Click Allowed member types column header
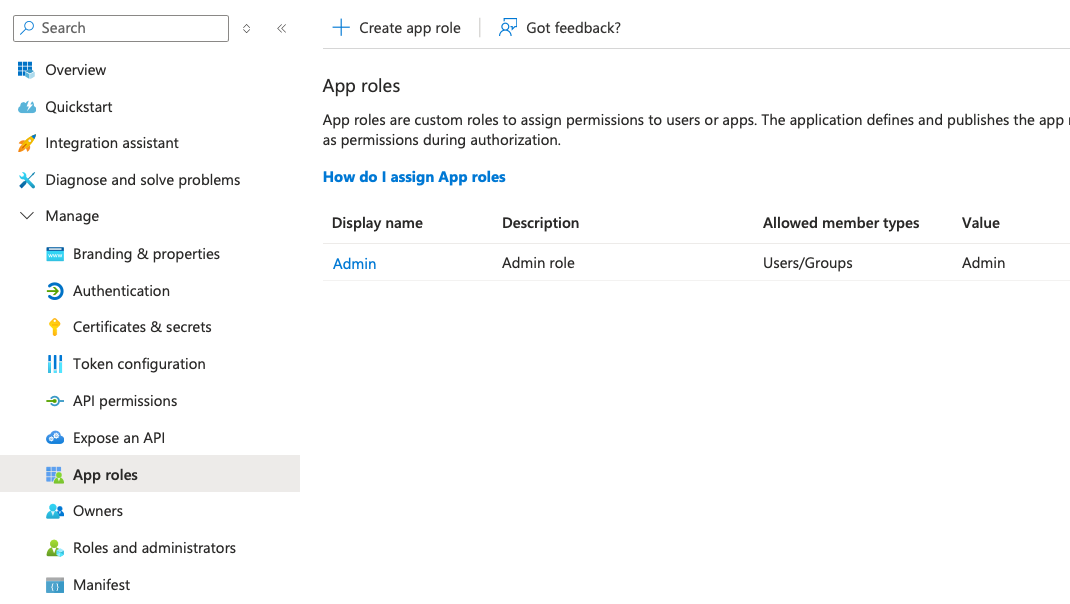This screenshot has width=1070, height=604. point(841,223)
